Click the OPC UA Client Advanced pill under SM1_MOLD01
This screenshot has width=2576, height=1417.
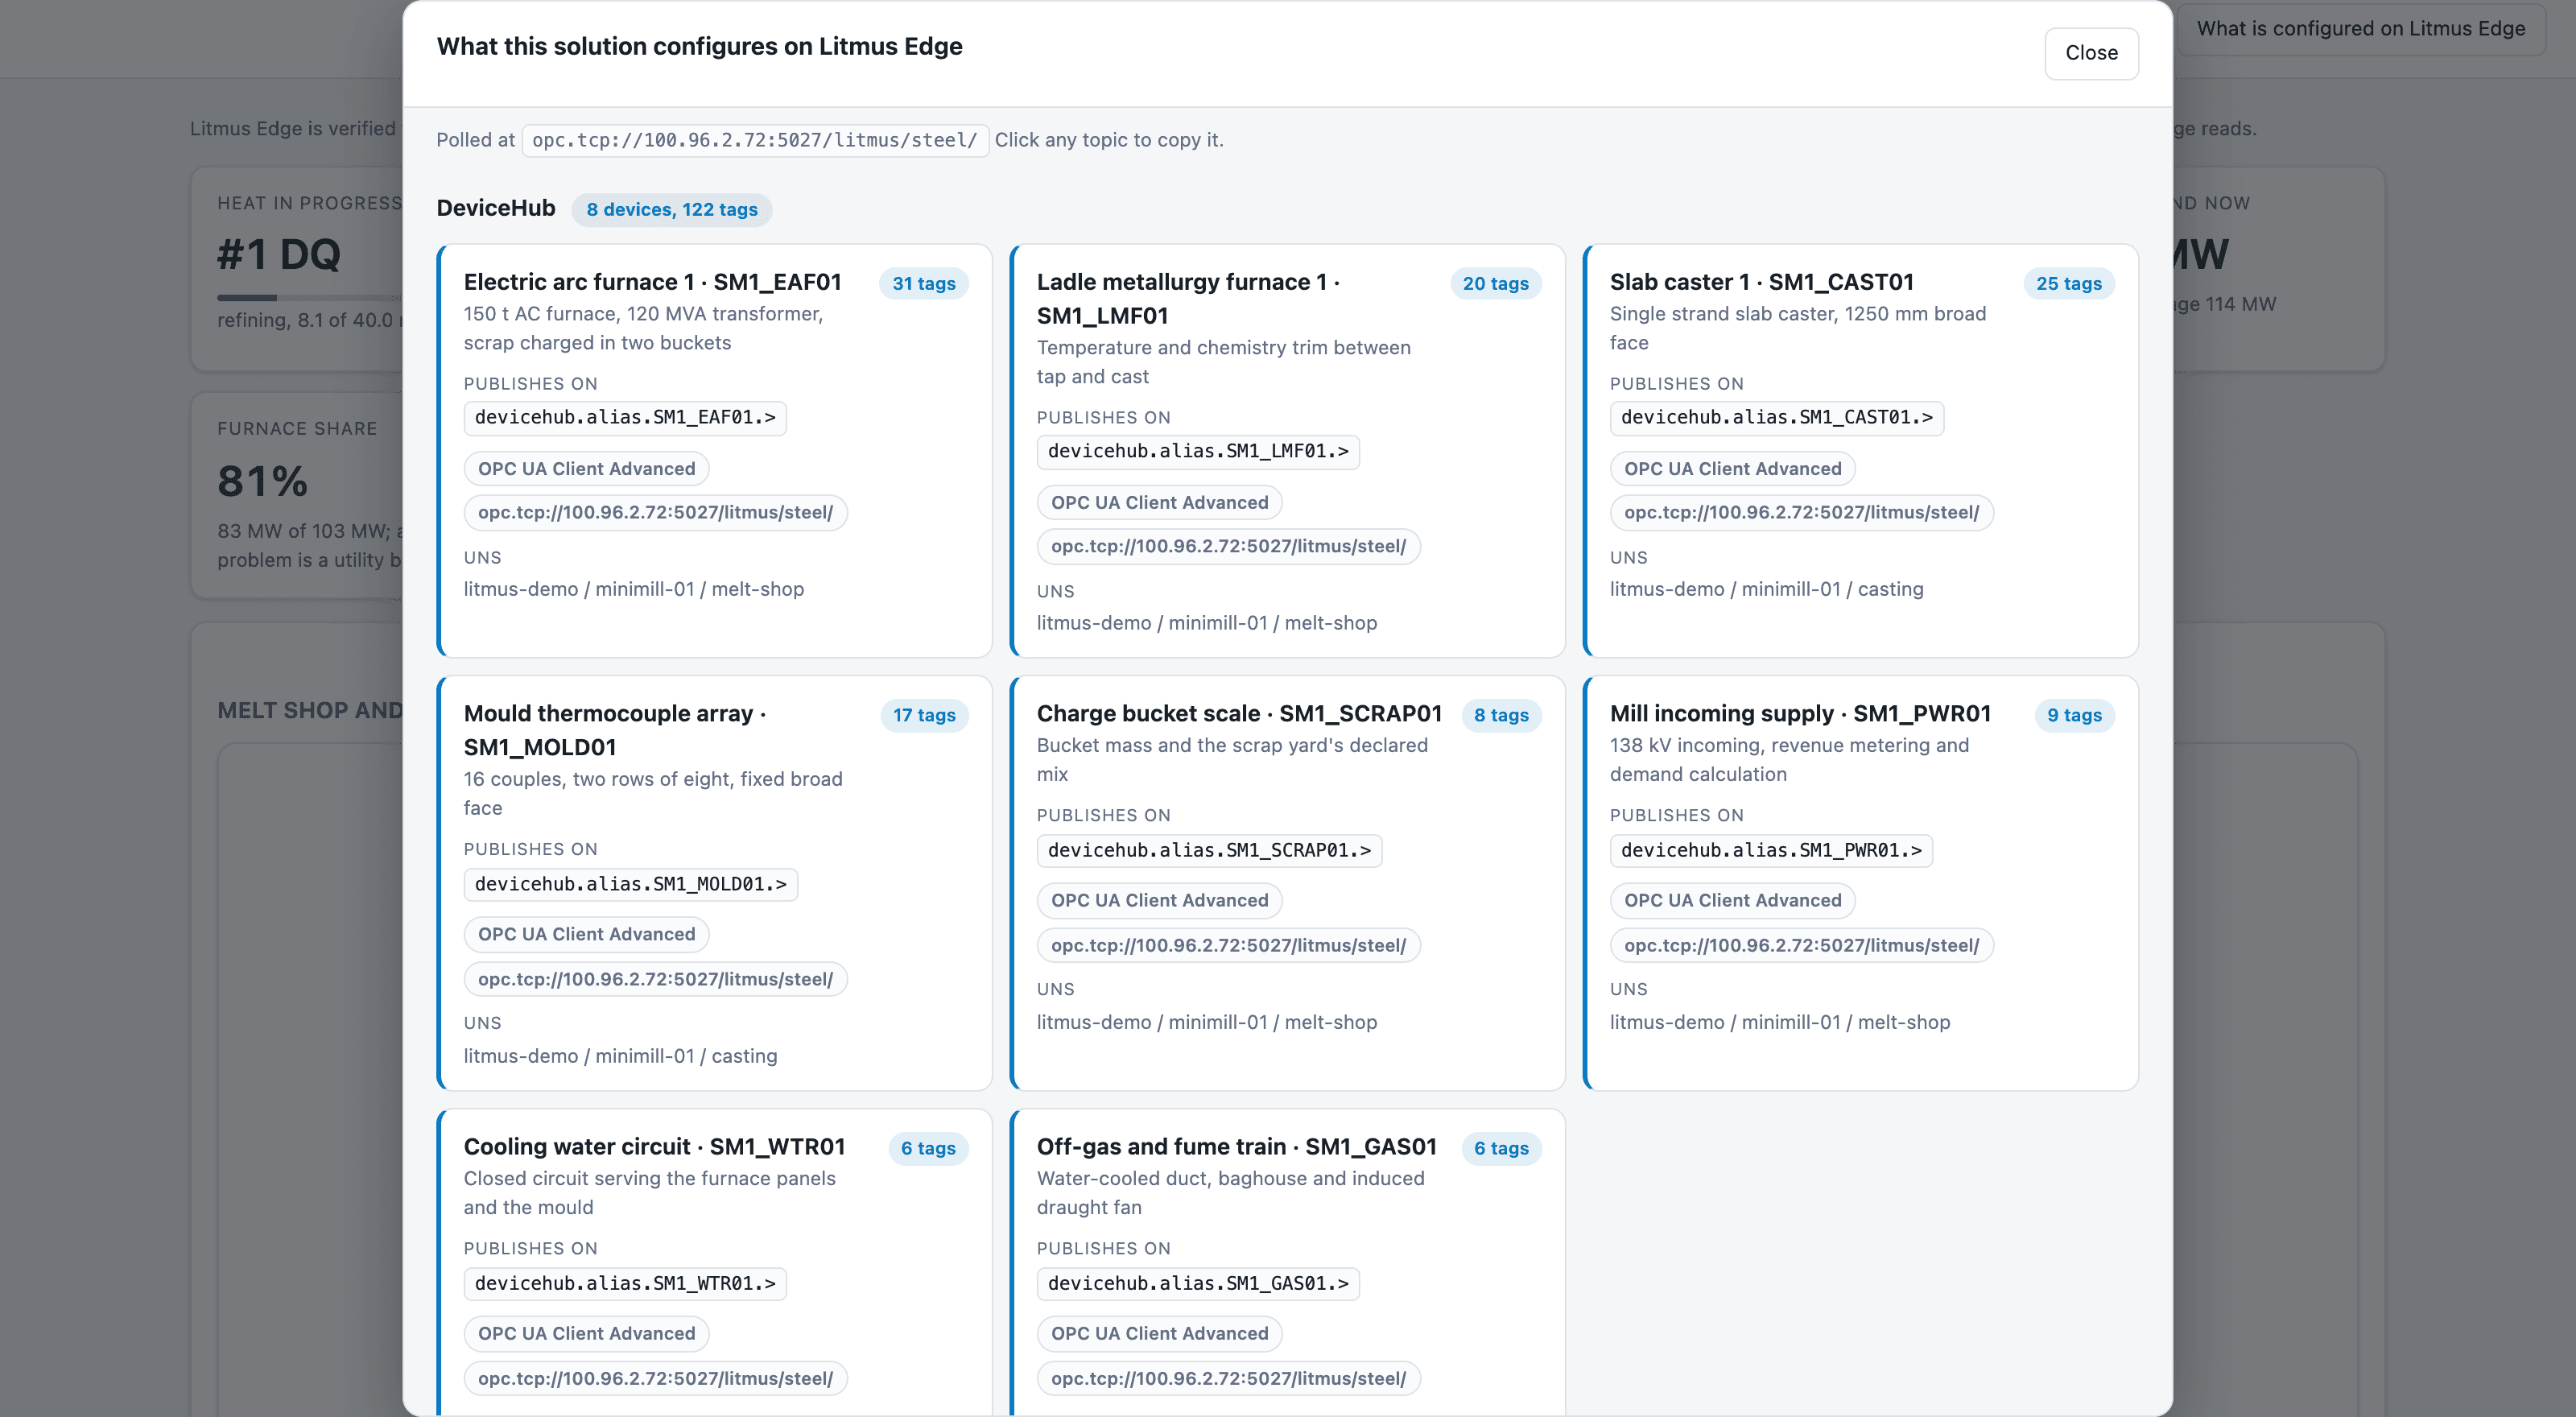(586, 935)
